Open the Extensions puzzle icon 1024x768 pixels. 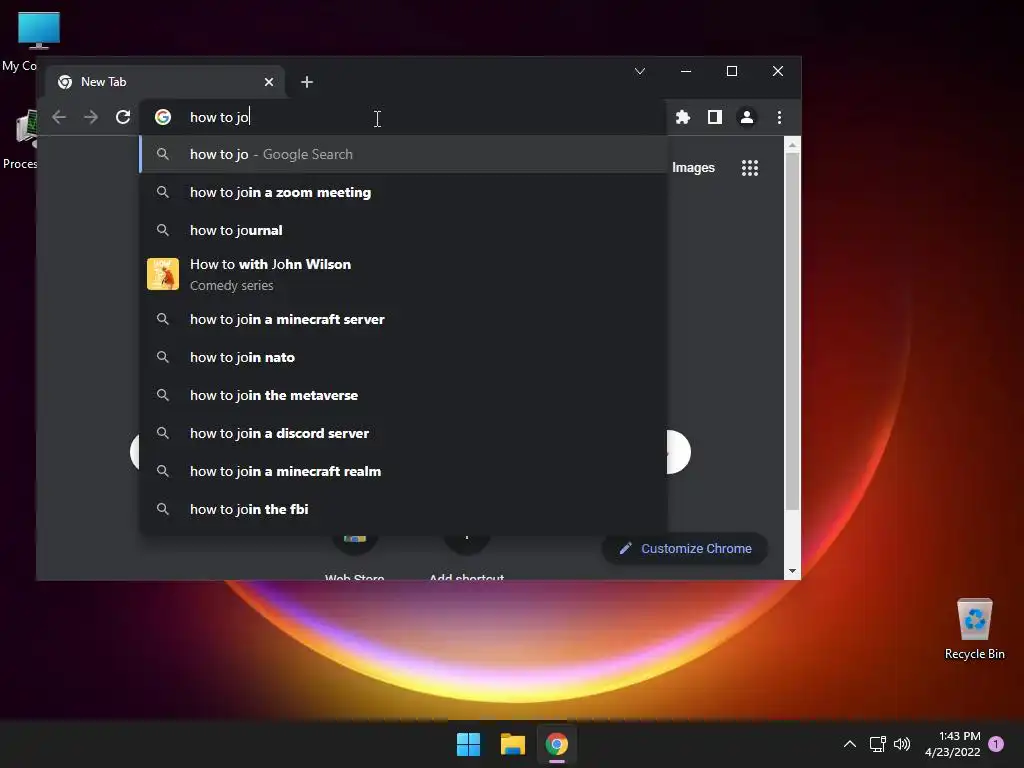682,117
